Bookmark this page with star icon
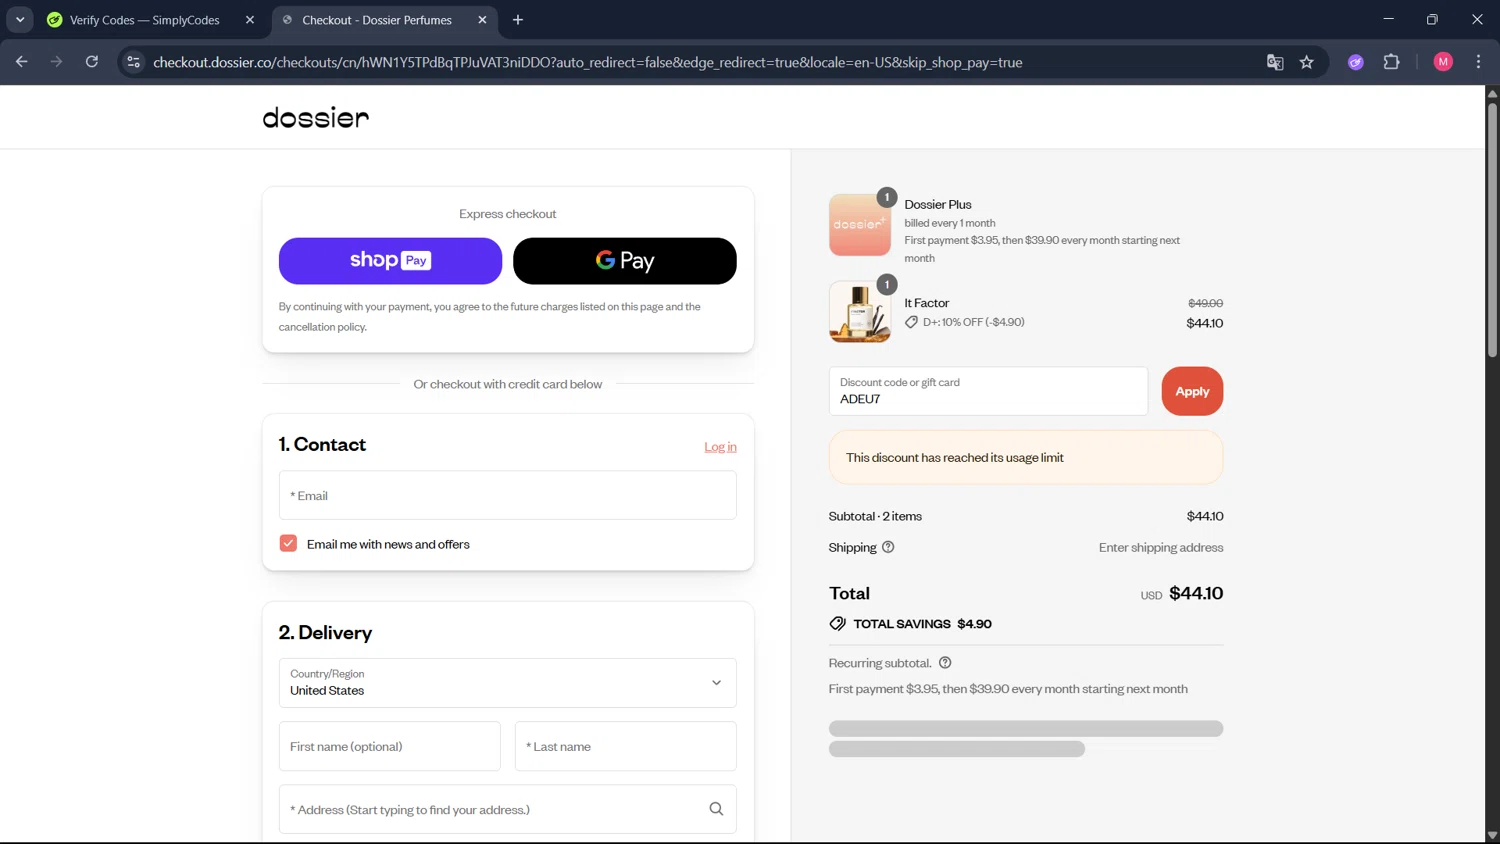 pos(1307,62)
